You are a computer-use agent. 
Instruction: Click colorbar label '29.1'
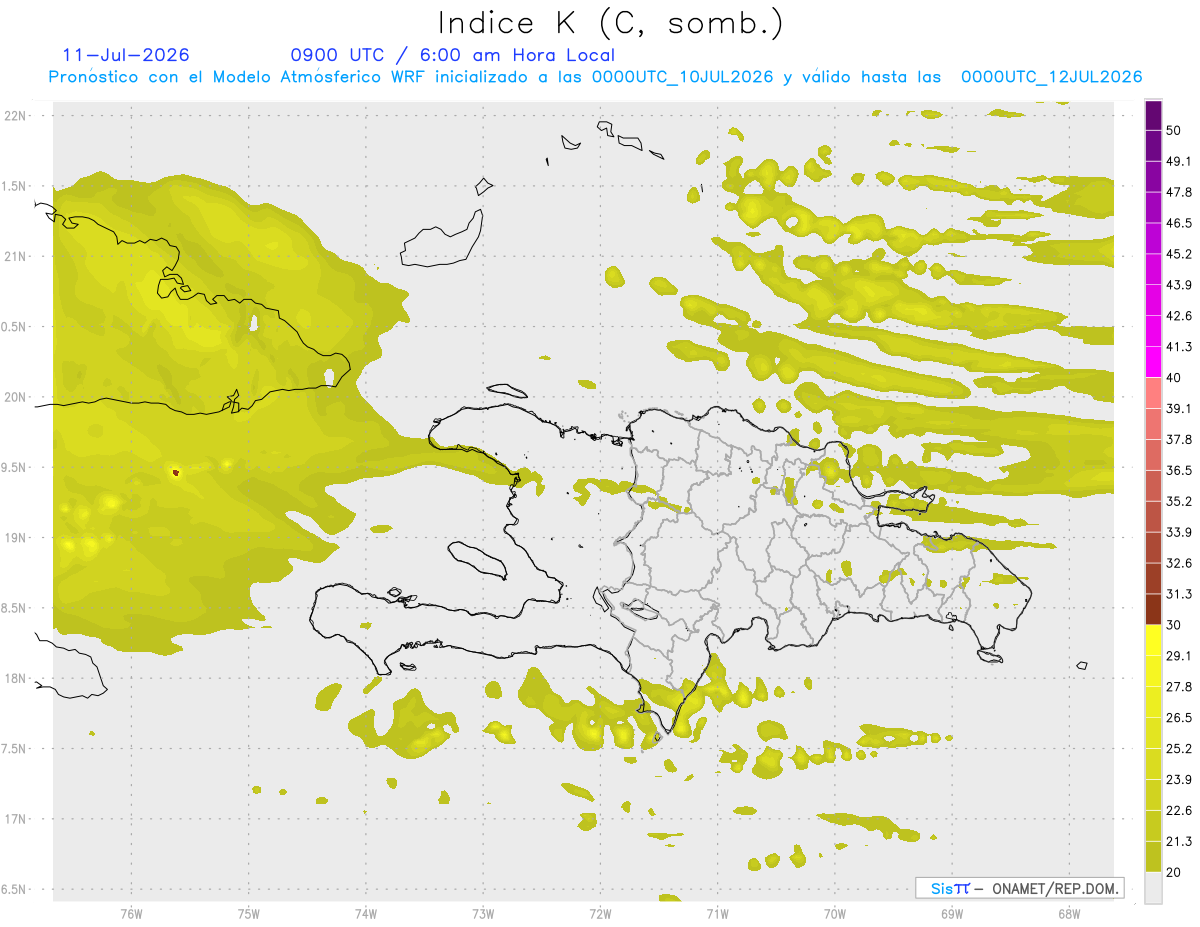tap(1179, 655)
